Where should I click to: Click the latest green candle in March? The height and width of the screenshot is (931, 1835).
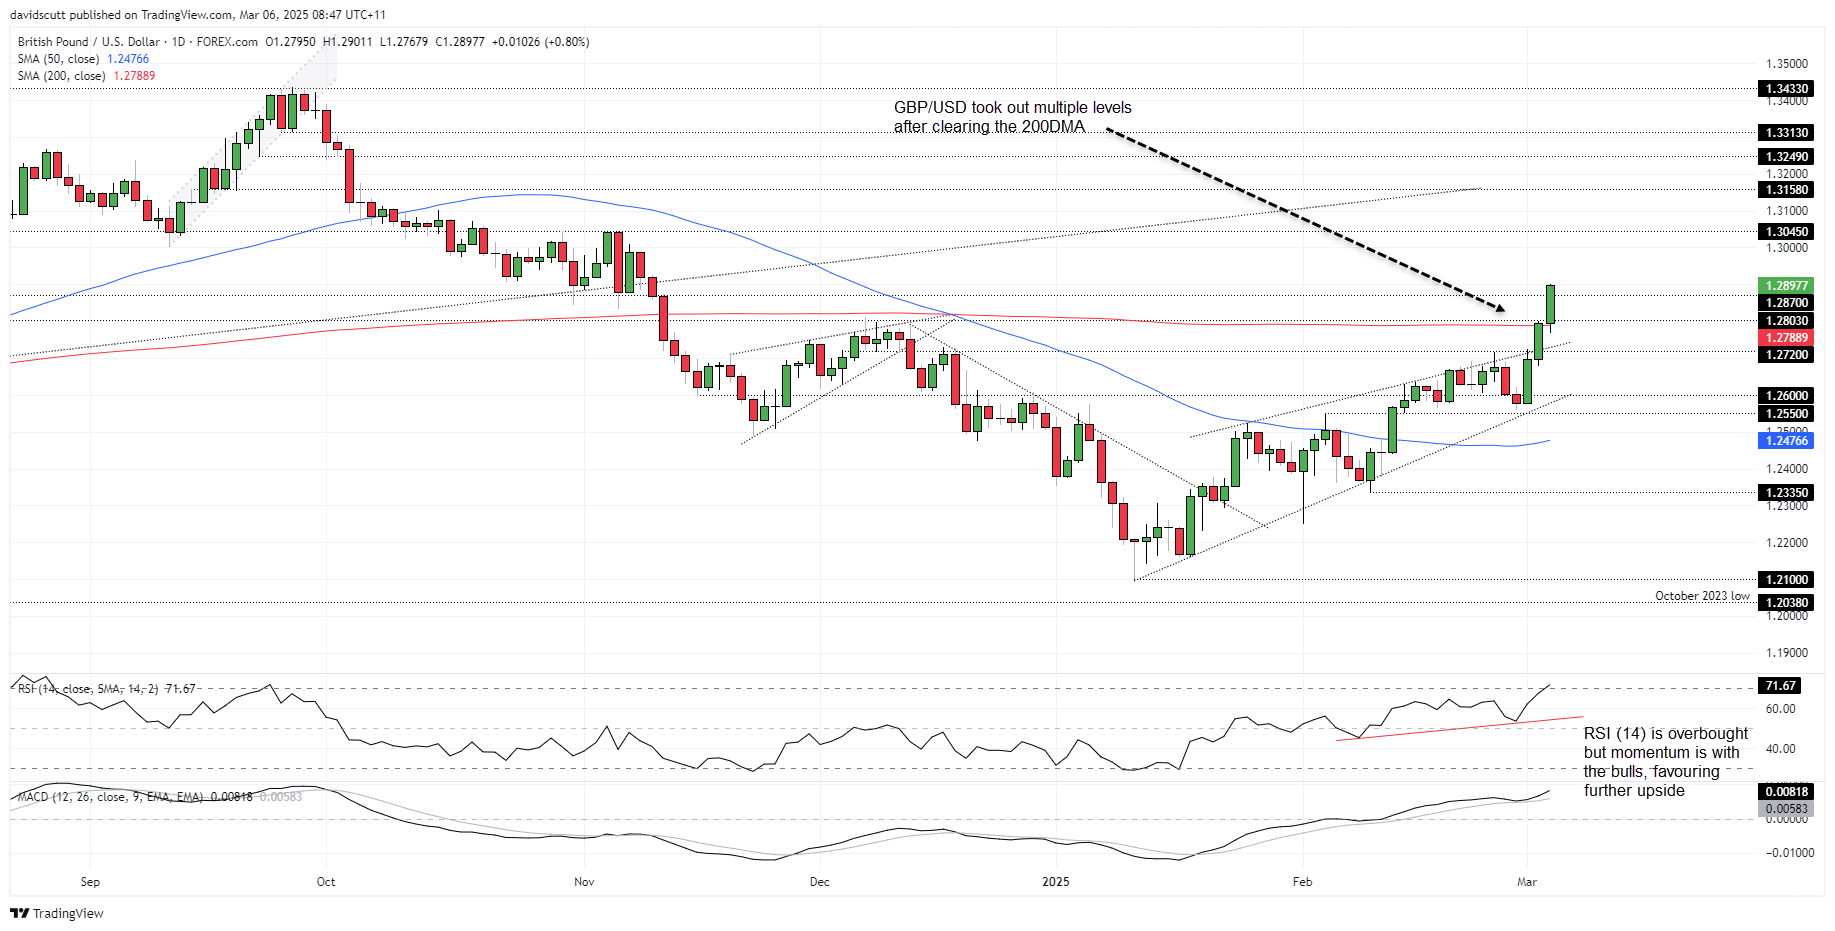pyautogui.click(x=1550, y=303)
